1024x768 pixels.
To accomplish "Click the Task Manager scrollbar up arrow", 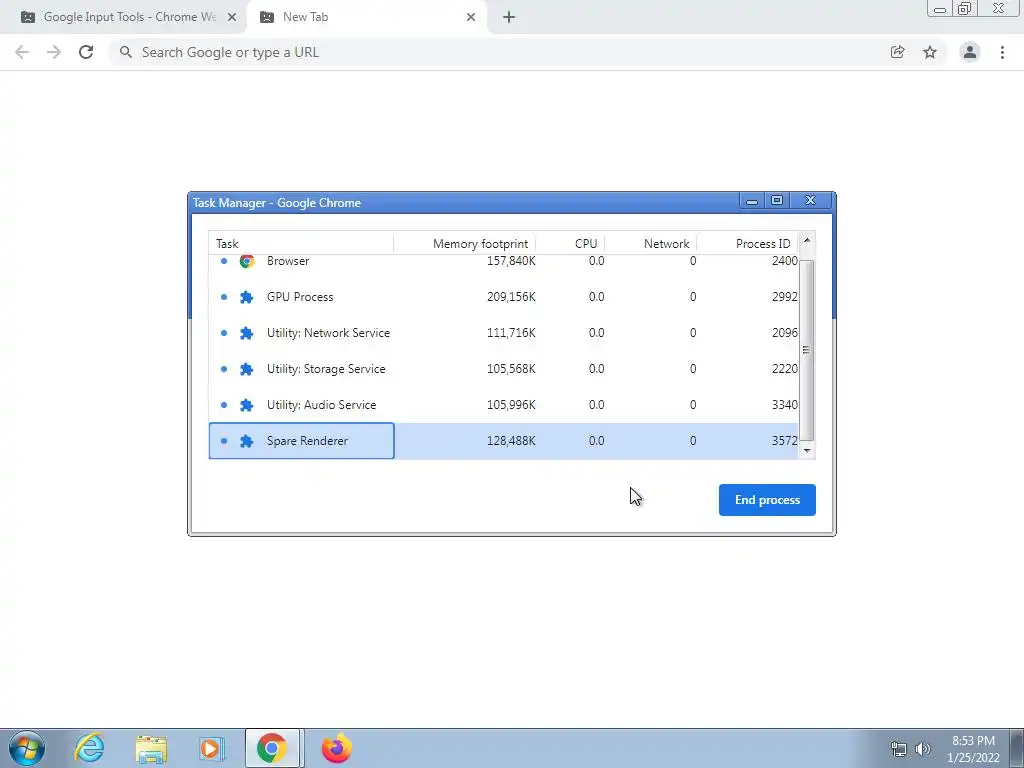I will [x=807, y=240].
